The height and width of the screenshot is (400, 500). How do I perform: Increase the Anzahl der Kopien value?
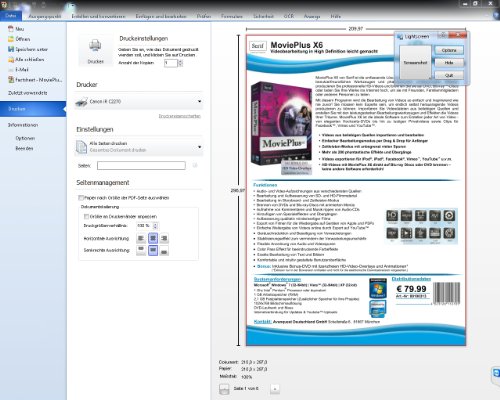[x=180, y=61]
